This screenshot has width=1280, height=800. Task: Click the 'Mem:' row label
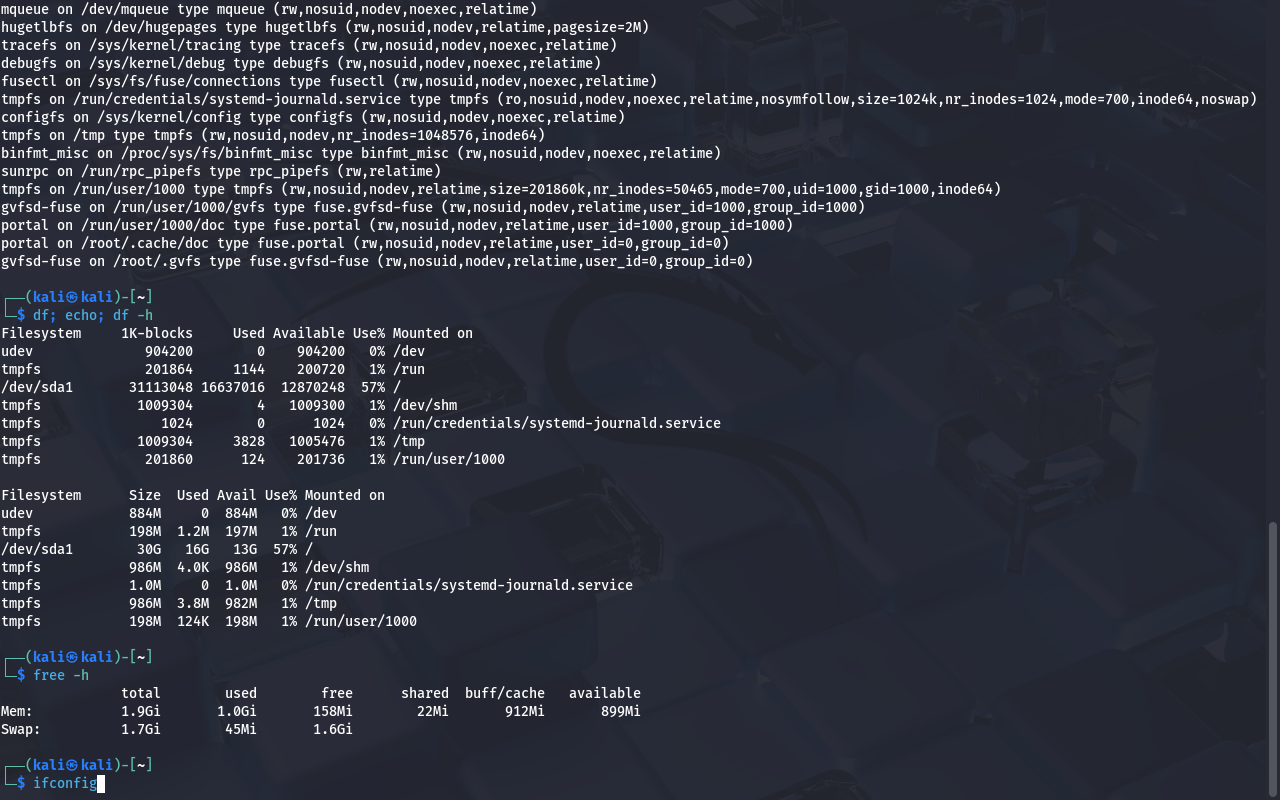point(17,711)
